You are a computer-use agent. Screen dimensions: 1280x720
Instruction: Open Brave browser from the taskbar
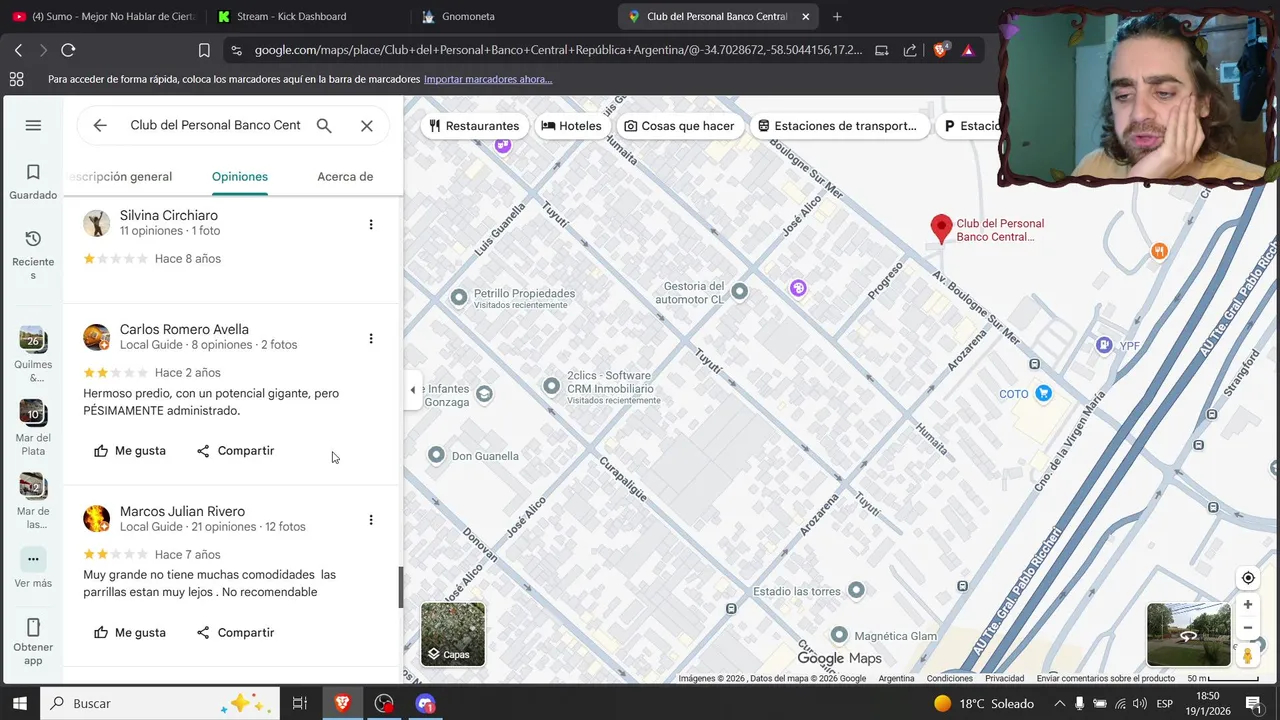342,703
